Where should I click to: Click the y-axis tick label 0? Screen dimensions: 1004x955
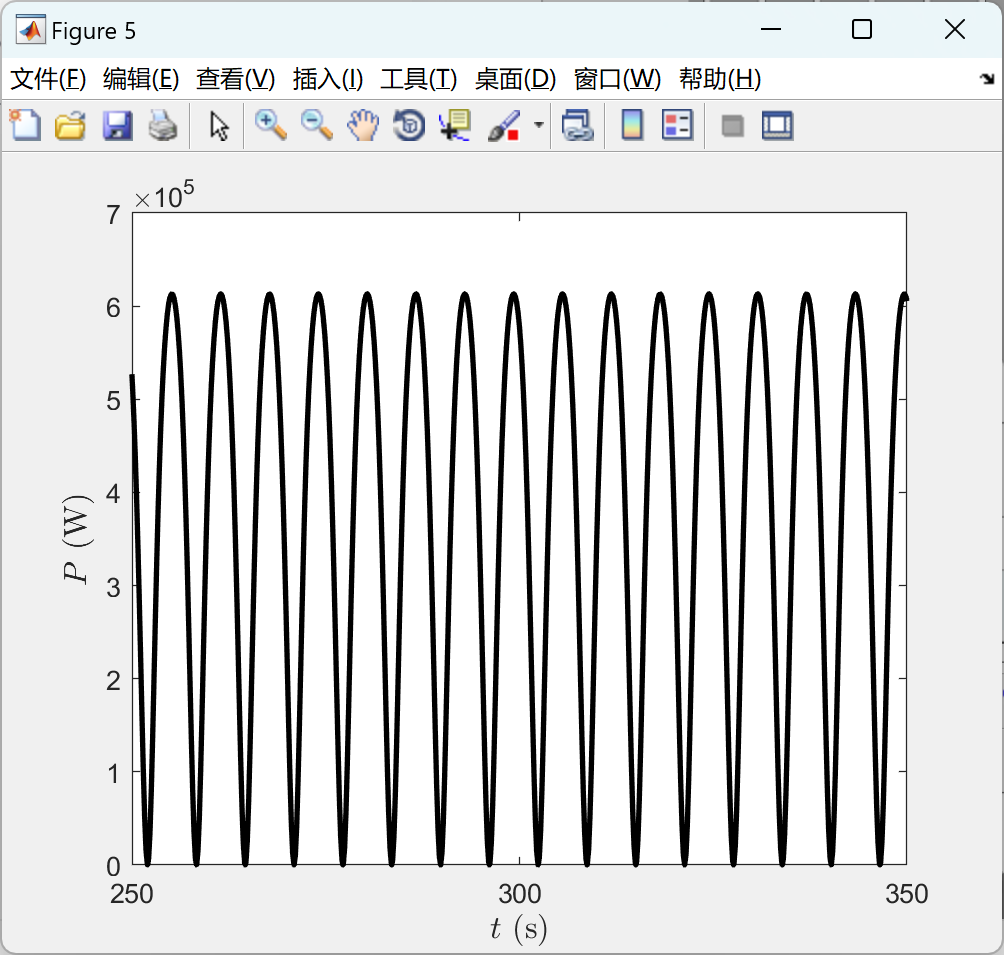pyautogui.click(x=113, y=867)
